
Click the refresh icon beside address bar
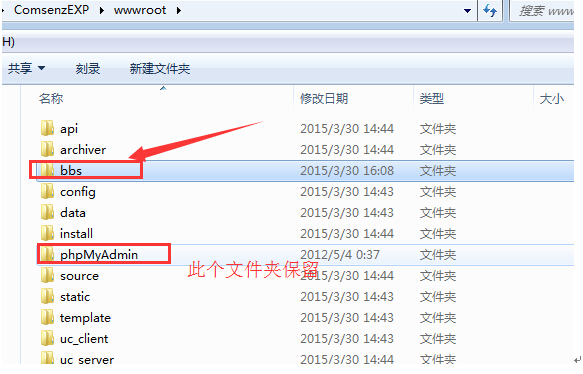click(x=490, y=10)
